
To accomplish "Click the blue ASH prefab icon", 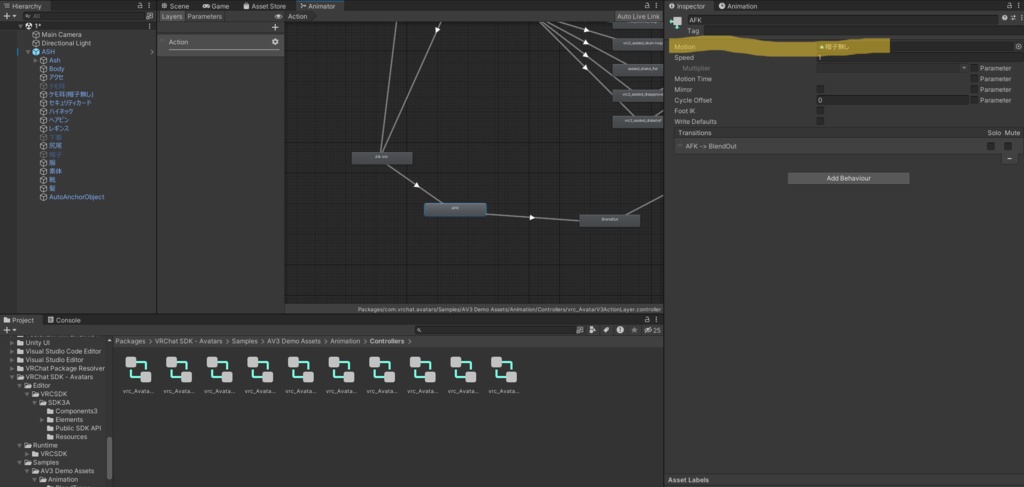I will pyautogui.click(x=36, y=52).
